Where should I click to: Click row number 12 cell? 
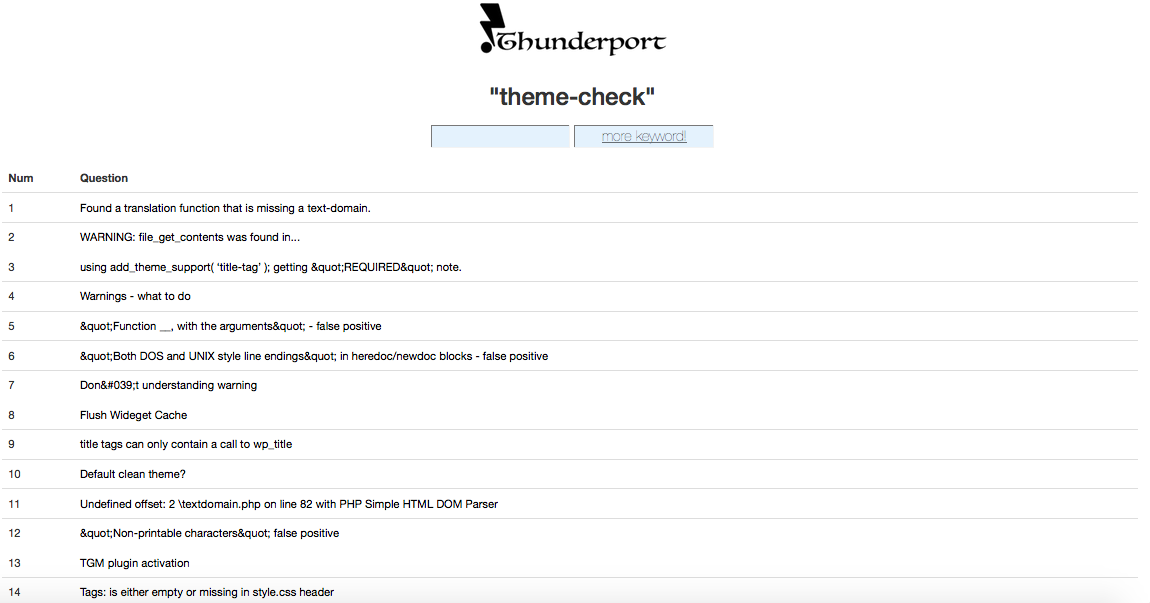[x=14, y=533]
